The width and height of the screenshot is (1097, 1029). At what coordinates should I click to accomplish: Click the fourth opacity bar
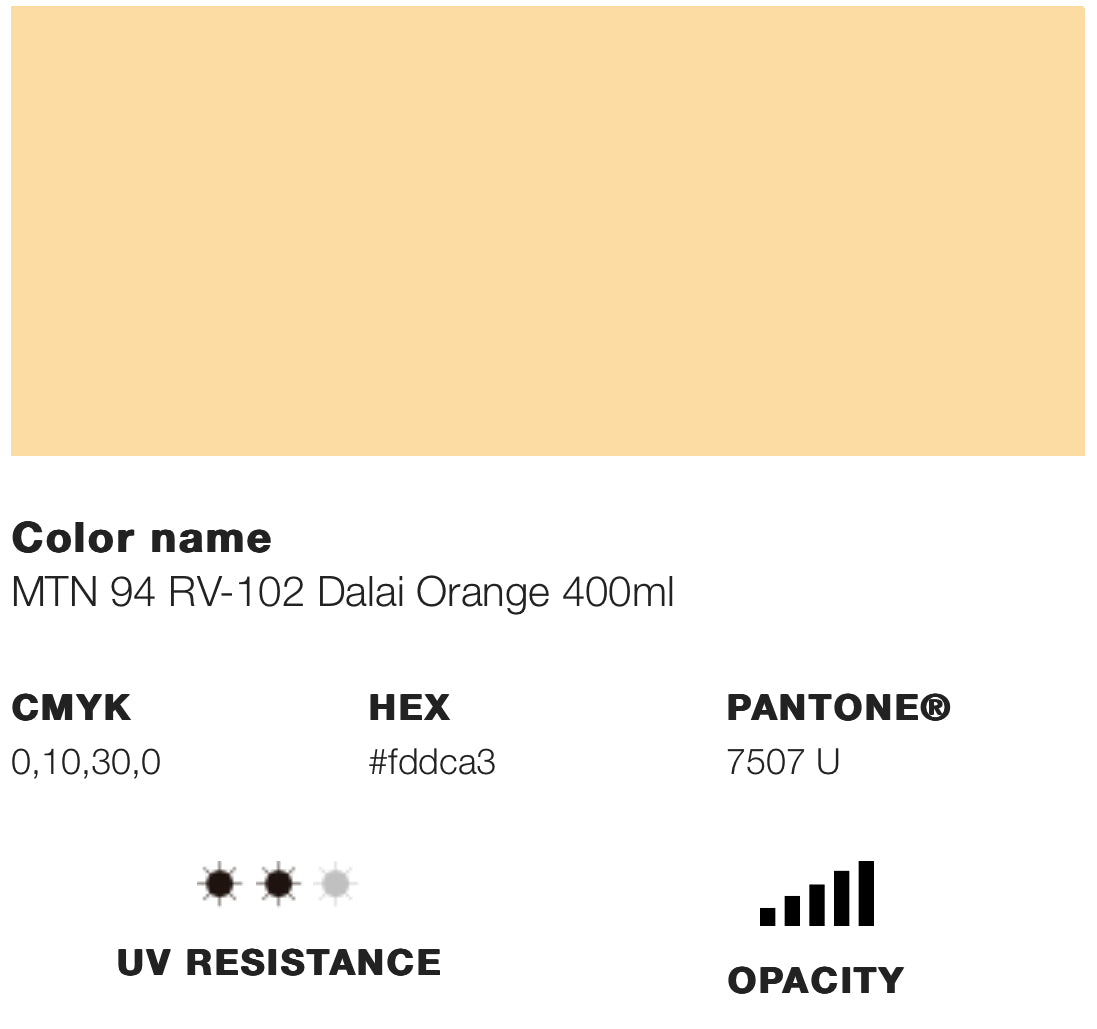coord(841,898)
